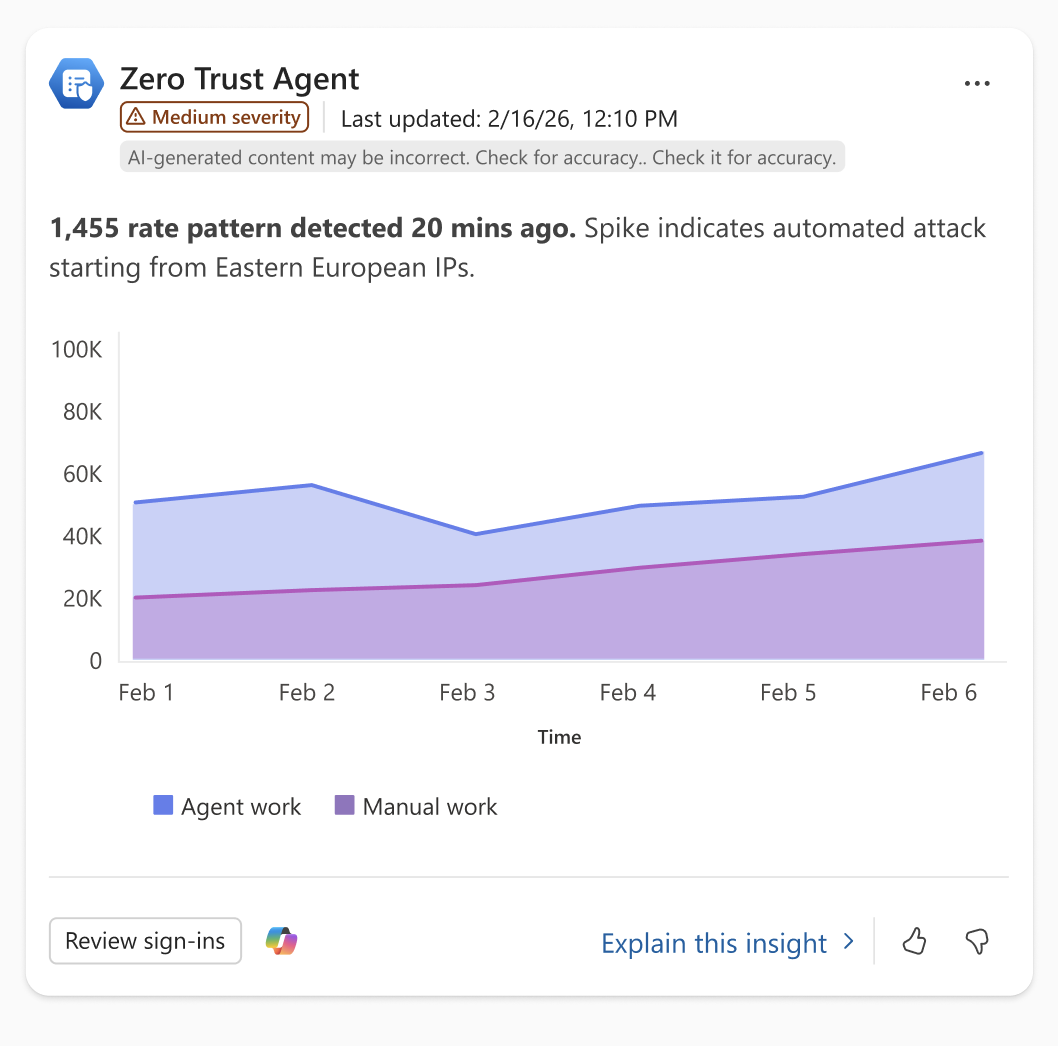The width and height of the screenshot is (1058, 1046).
Task: Click the Zero Trust Agent shield icon
Action: click(77, 84)
